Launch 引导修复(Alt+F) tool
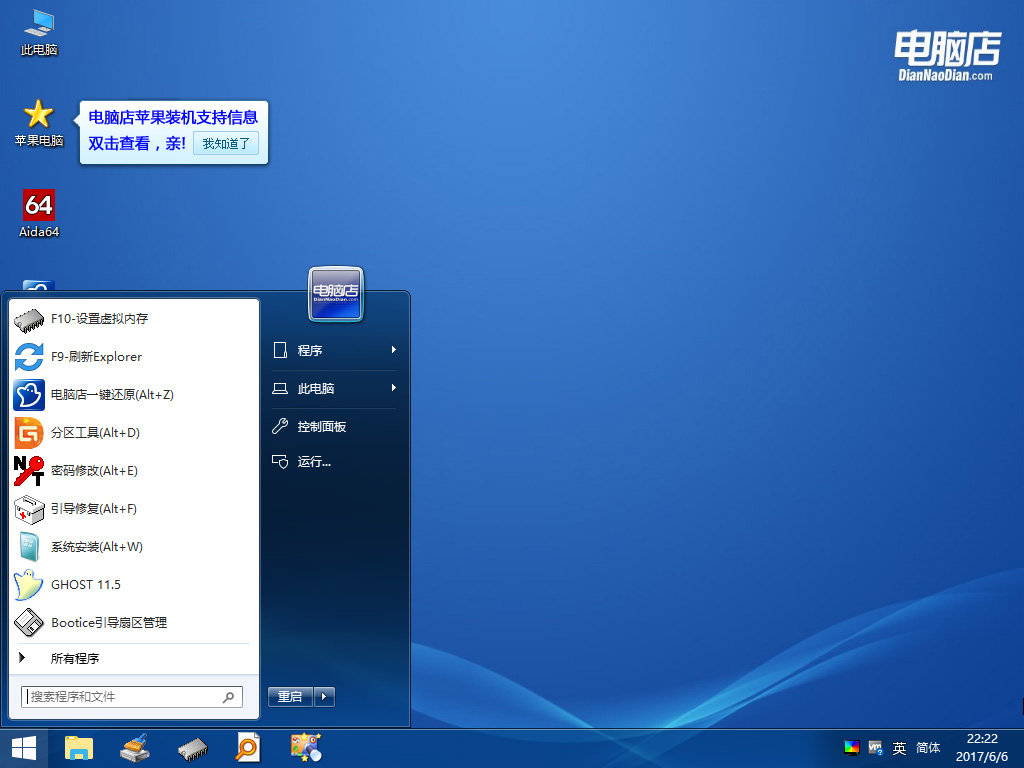The height and width of the screenshot is (768, 1024). 134,509
